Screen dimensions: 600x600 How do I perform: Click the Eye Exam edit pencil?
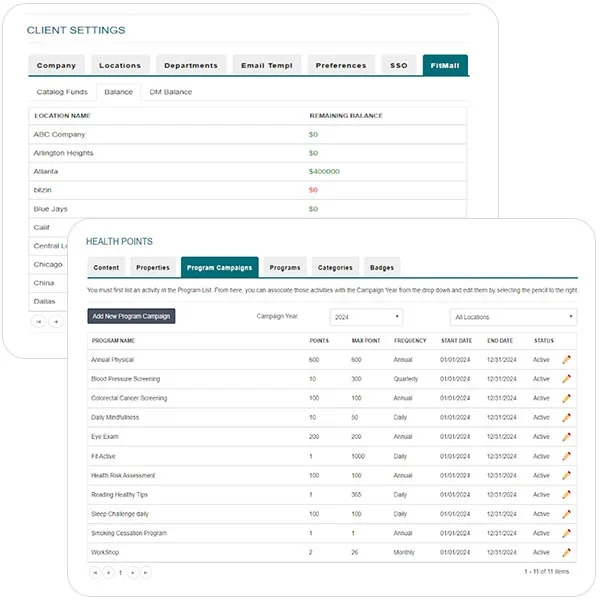[x=566, y=437]
